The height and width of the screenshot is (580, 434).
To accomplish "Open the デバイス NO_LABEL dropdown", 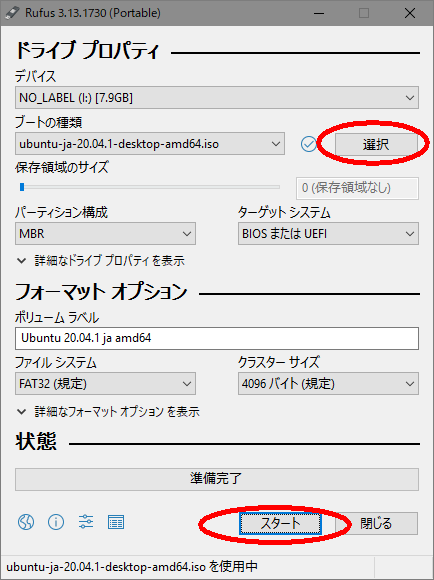I will pos(217,98).
